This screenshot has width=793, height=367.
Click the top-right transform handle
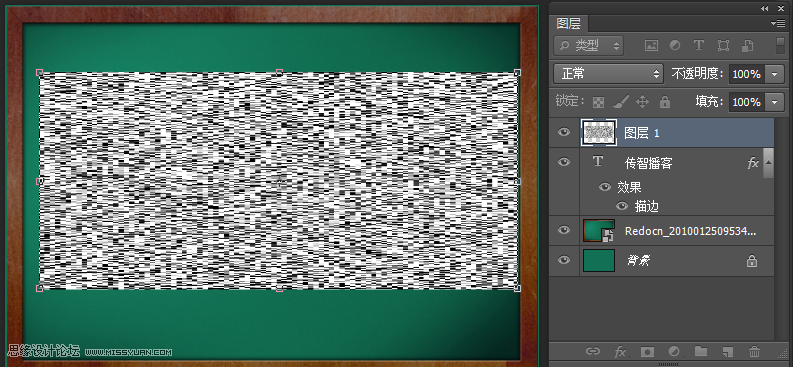pos(517,72)
